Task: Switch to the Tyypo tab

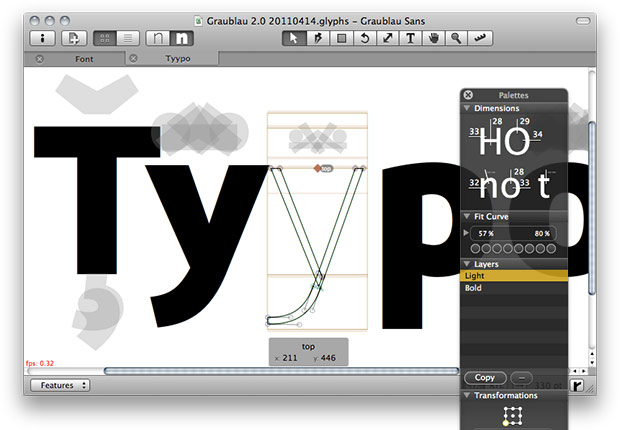Action: pos(178,59)
